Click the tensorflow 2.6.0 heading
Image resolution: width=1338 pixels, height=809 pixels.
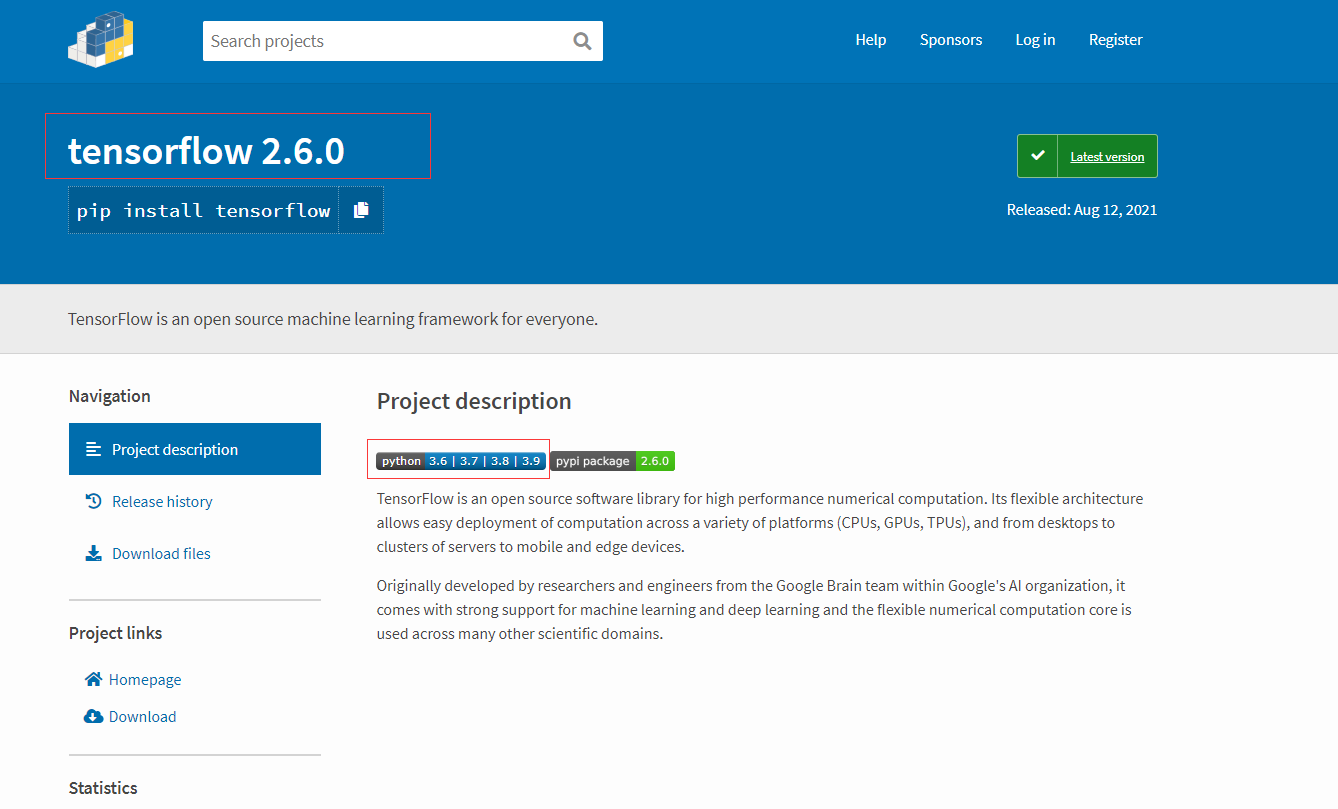click(206, 151)
